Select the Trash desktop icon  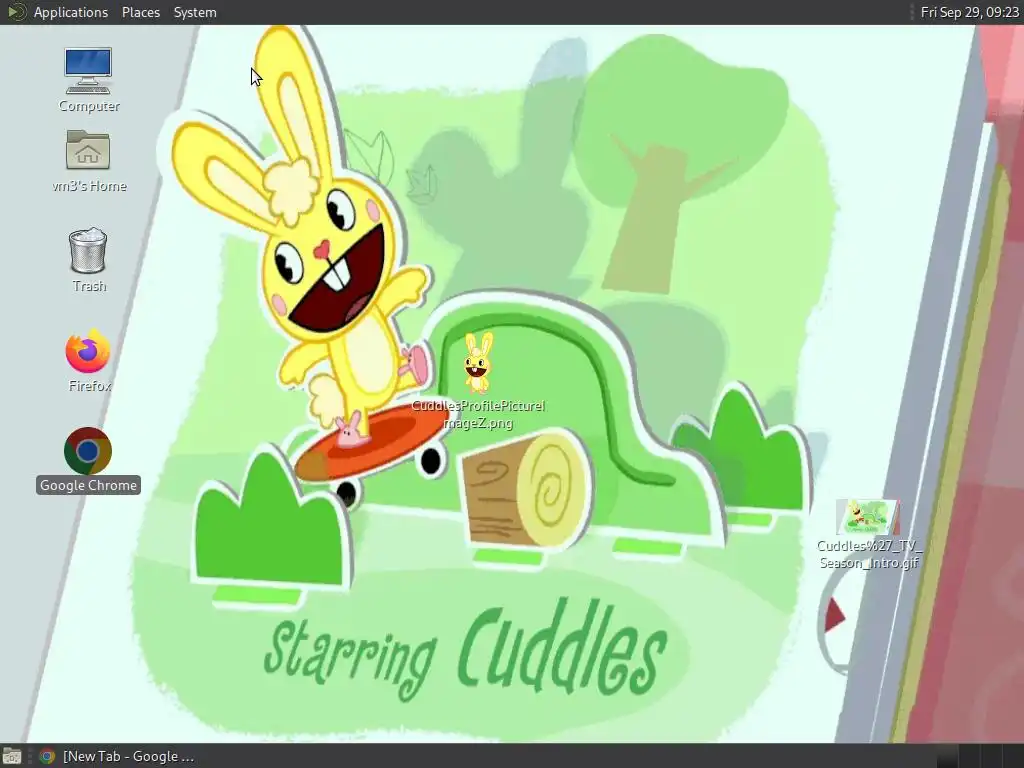(x=88, y=250)
